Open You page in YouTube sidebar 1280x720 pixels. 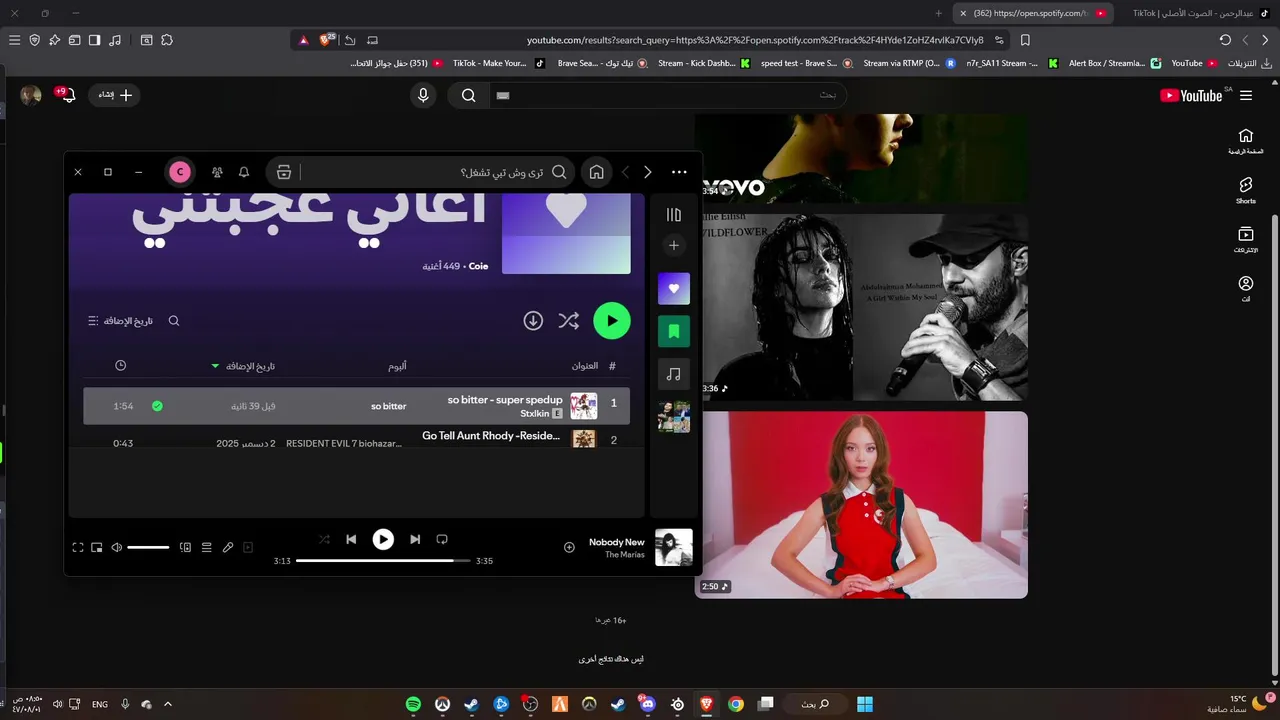point(1246,290)
